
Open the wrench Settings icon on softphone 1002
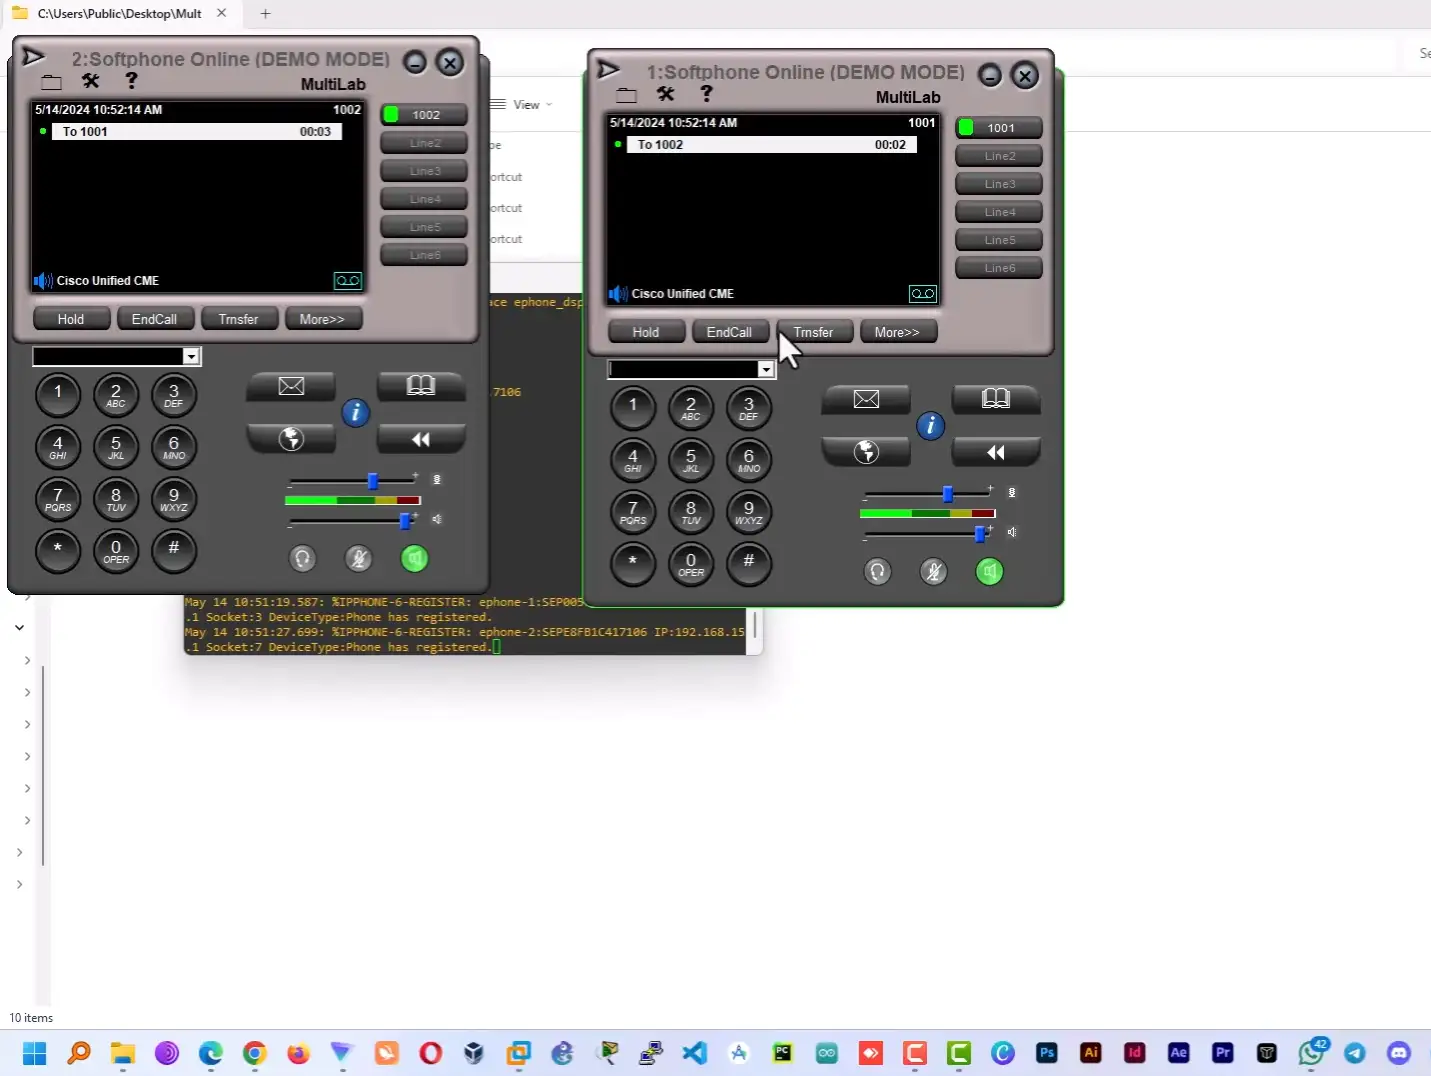[90, 81]
